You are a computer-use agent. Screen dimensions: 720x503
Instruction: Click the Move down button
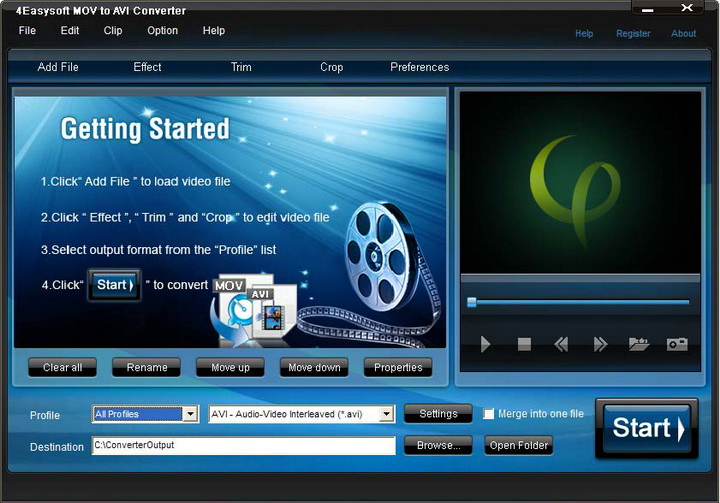click(x=314, y=367)
